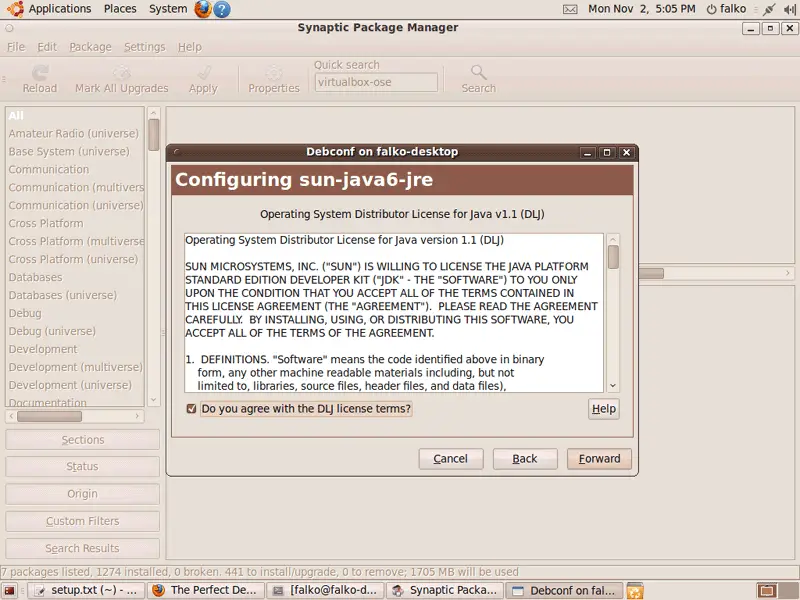Open the Applications menu
800x600 pixels.
tap(60, 9)
